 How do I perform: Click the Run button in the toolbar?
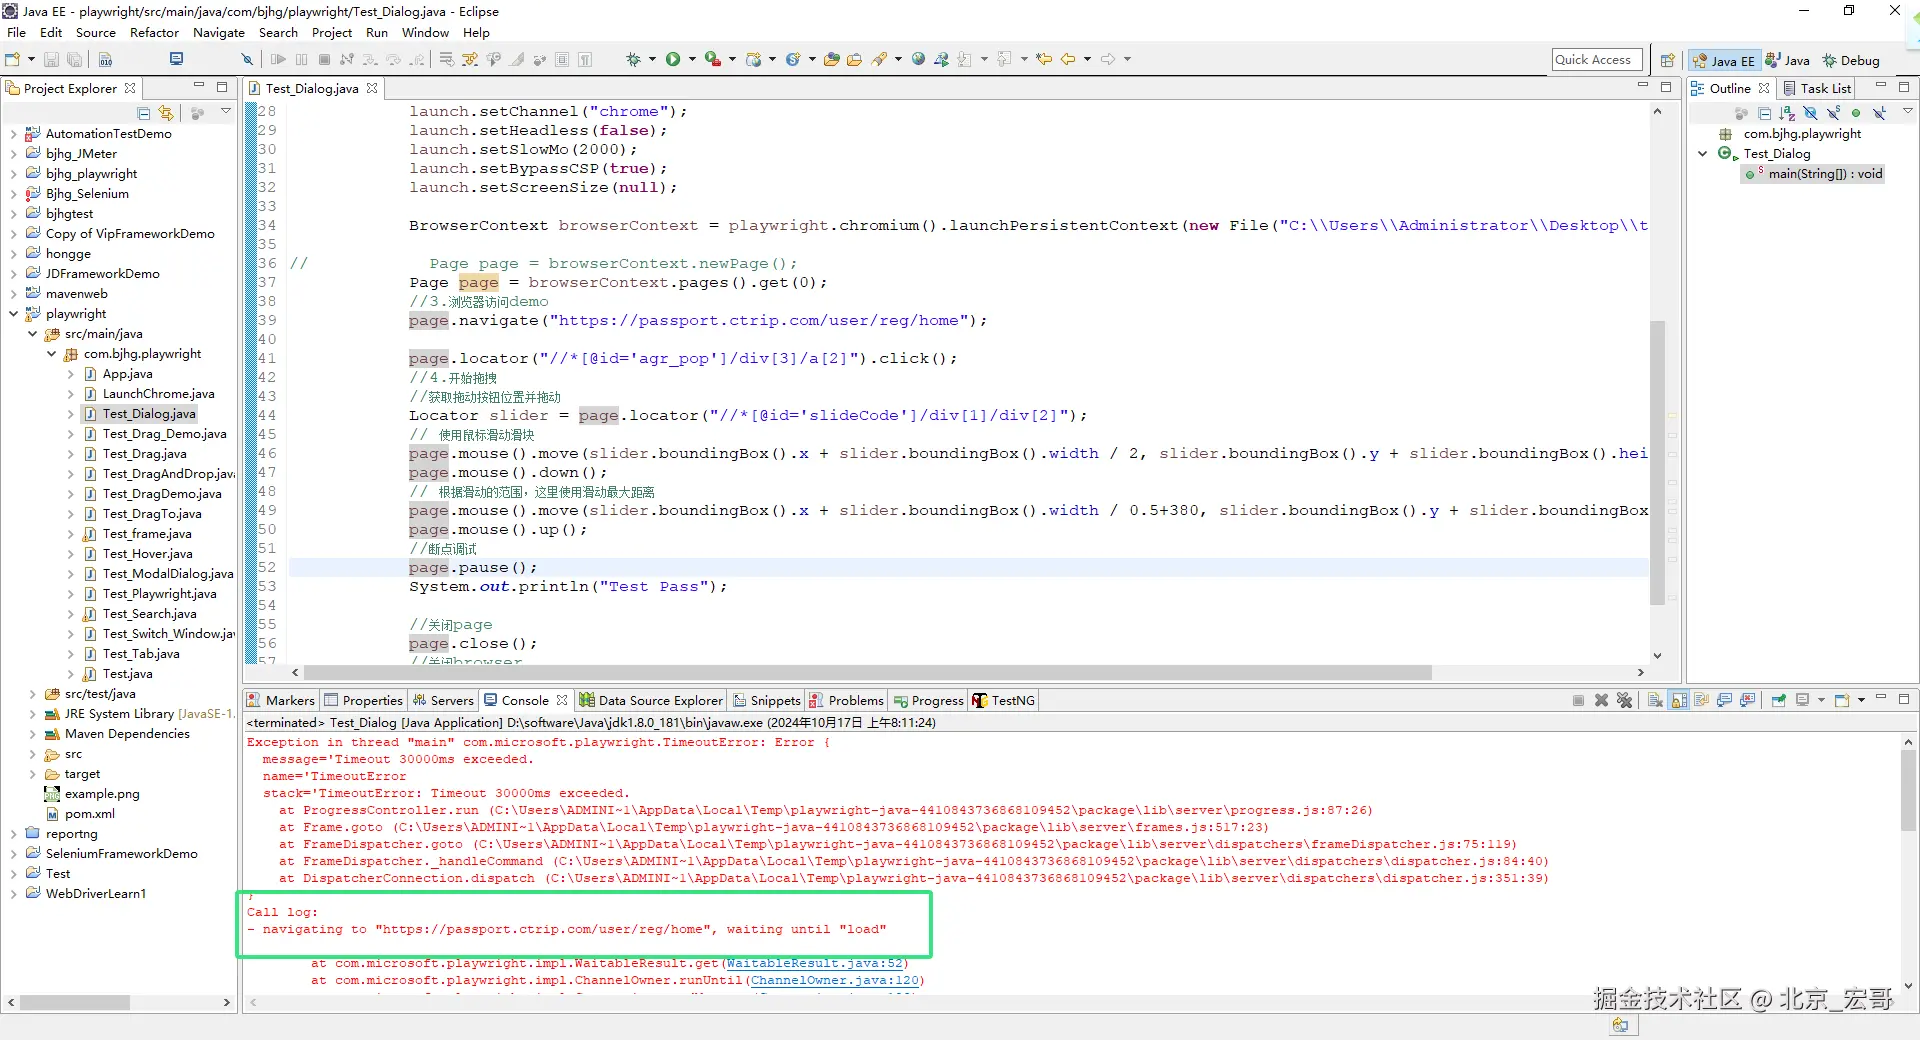673,60
